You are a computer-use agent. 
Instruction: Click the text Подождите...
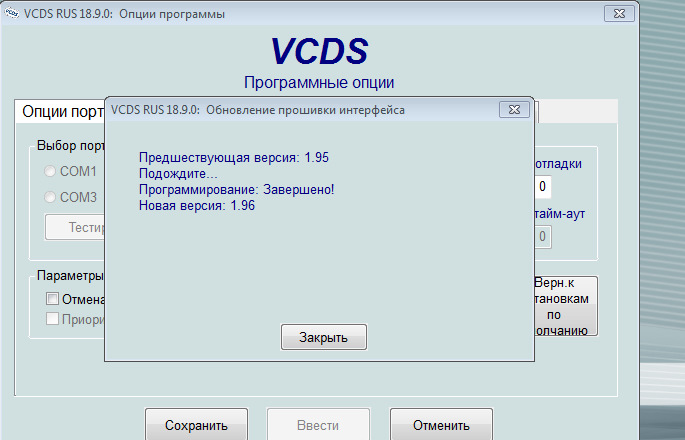pos(178,174)
